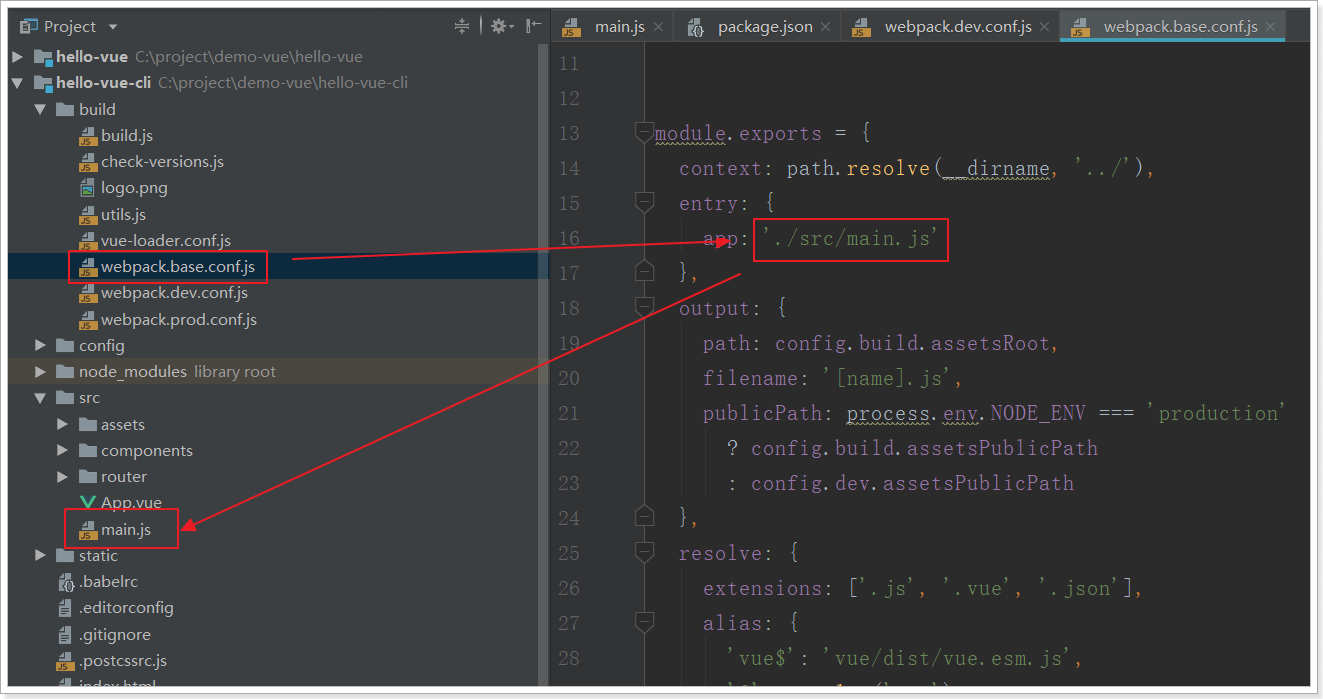
Task: Fold the entry block at line 15
Action: click(x=645, y=203)
